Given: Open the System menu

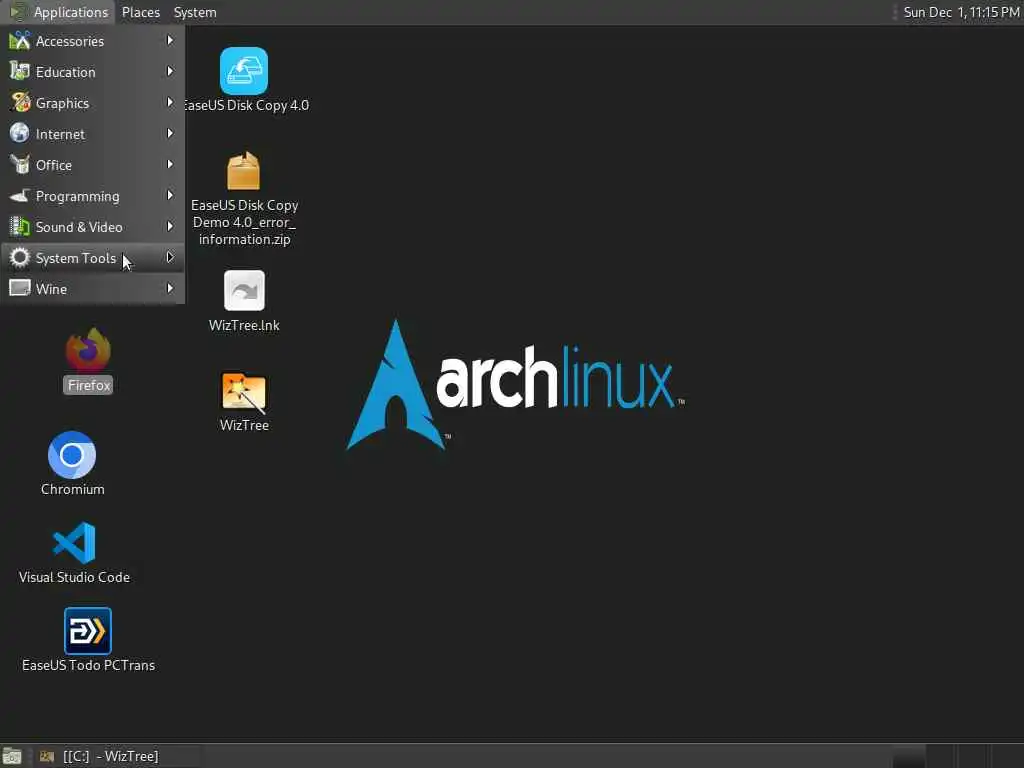Looking at the screenshot, I should pos(195,12).
